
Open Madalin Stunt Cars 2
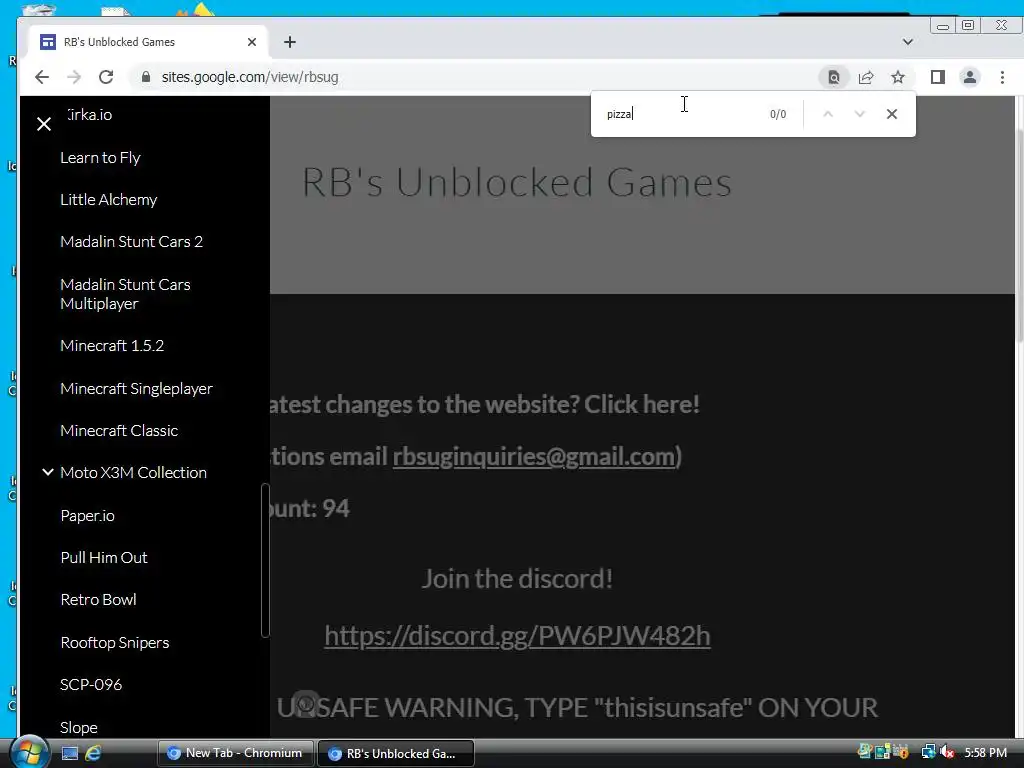click(131, 242)
